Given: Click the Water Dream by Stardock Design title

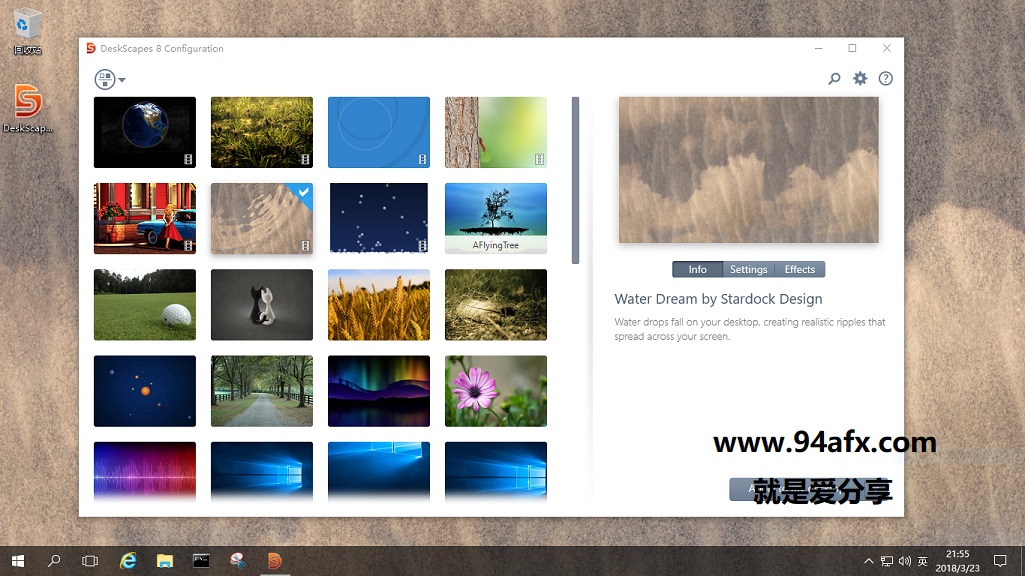Looking at the screenshot, I should (x=718, y=299).
